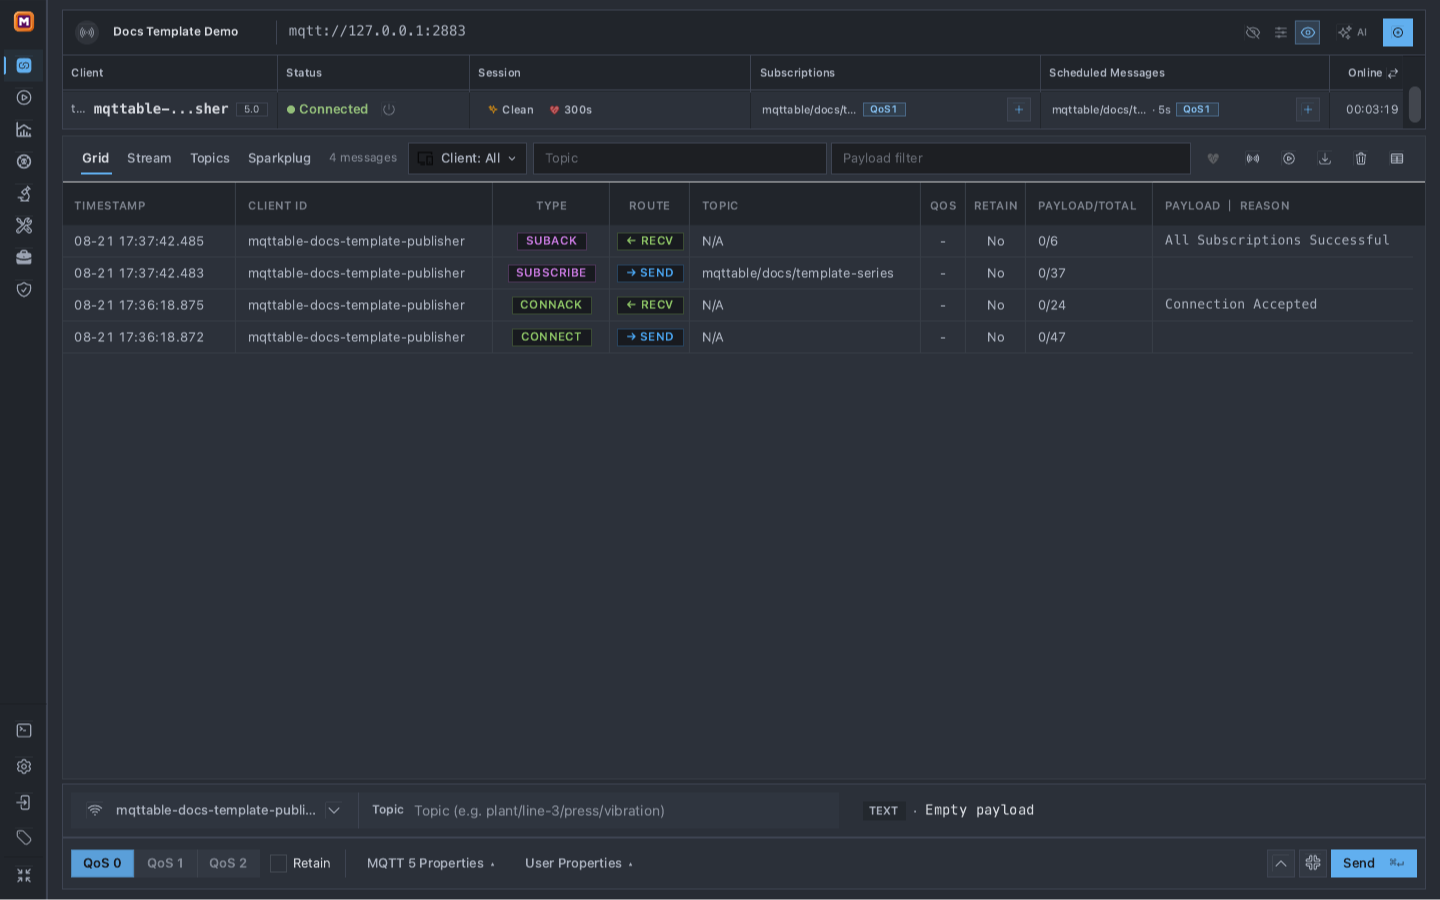Image resolution: width=1440 pixels, height=900 pixels.
Task: Click the broadcast icon beside Docs Template Demo
Action: 88,32
